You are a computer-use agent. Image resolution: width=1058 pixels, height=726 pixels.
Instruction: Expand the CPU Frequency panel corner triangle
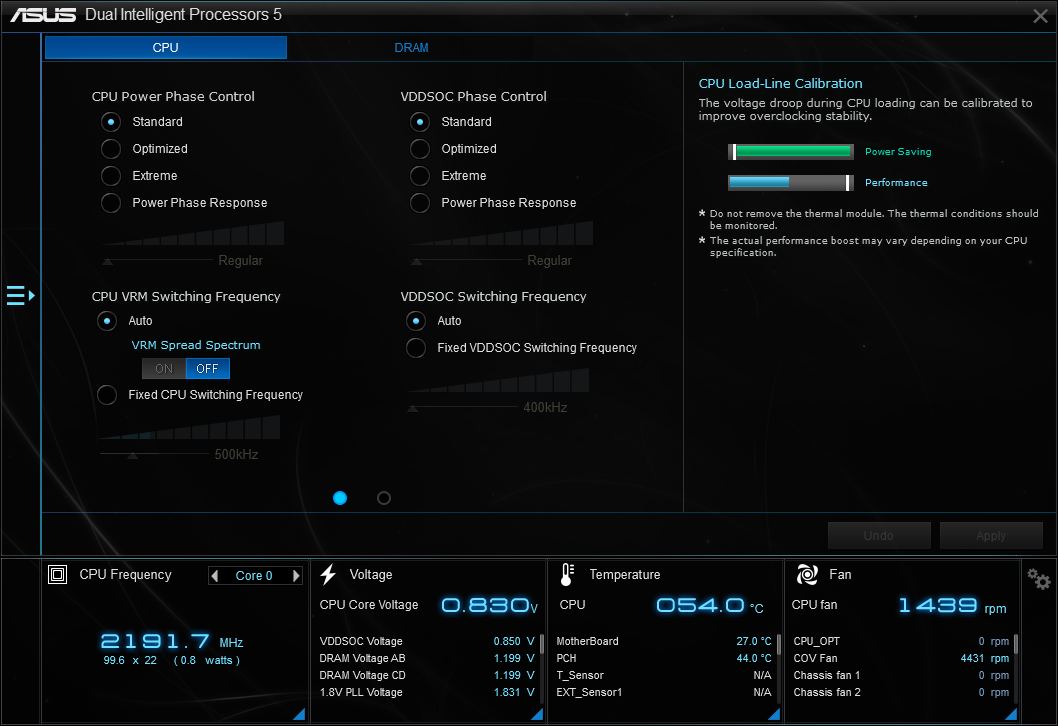300,714
